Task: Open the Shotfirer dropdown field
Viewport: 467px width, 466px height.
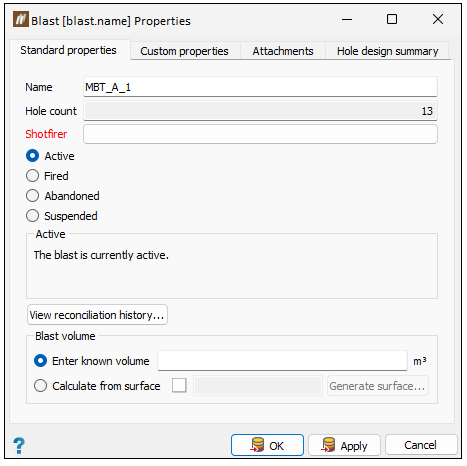Action: coord(260,134)
